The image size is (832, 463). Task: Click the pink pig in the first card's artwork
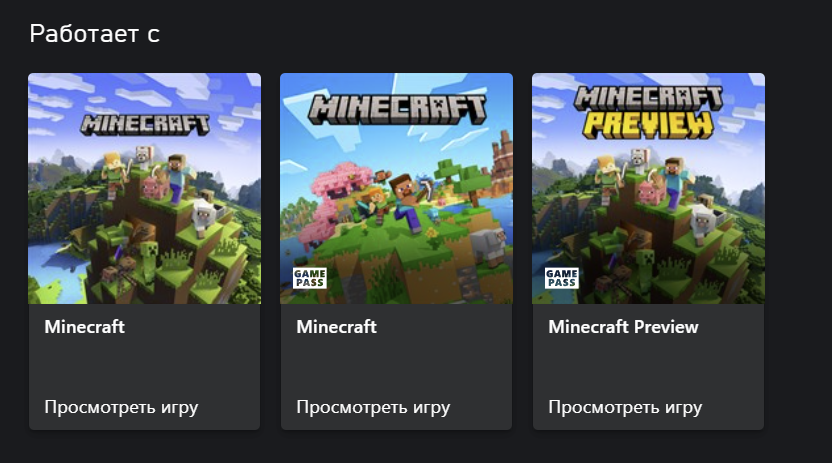point(156,188)
